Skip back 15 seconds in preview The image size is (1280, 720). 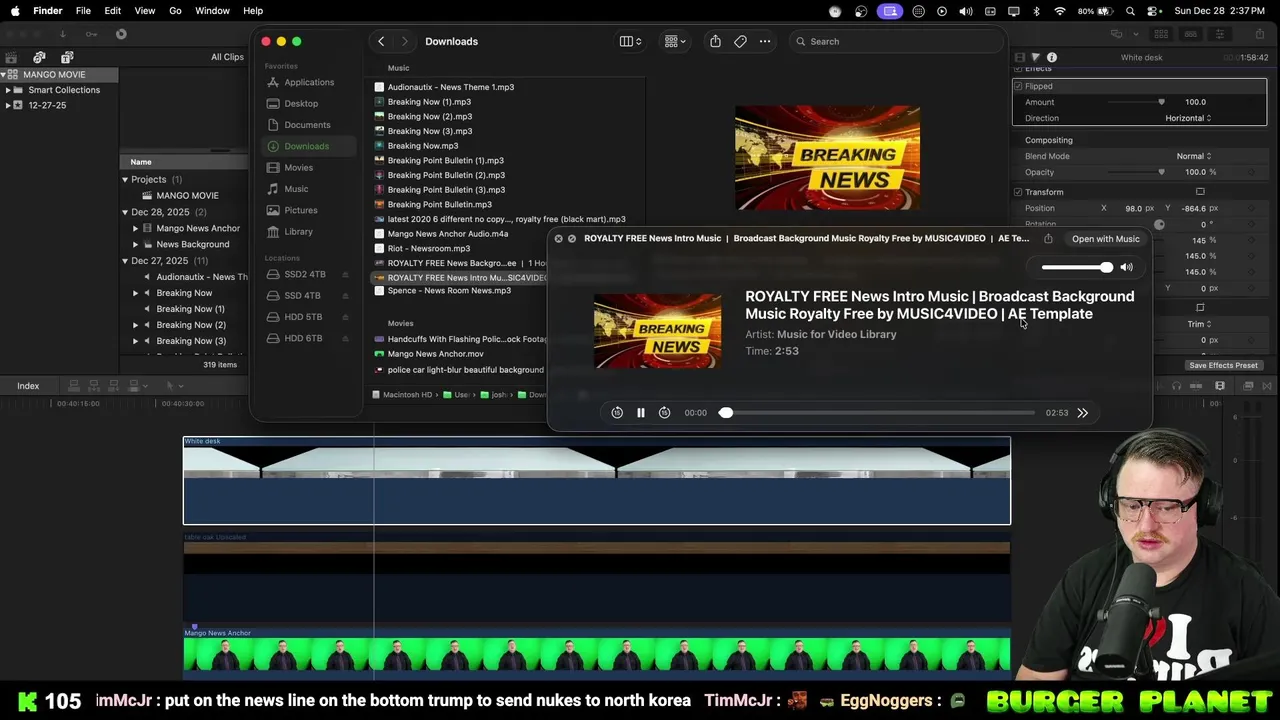617,413
